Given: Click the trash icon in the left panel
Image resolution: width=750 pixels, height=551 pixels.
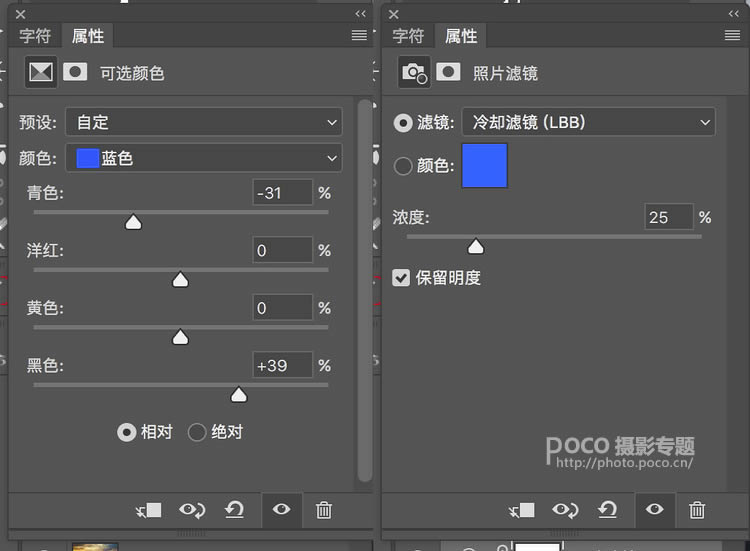Looking at the screenshot, I should pos(324,510).
